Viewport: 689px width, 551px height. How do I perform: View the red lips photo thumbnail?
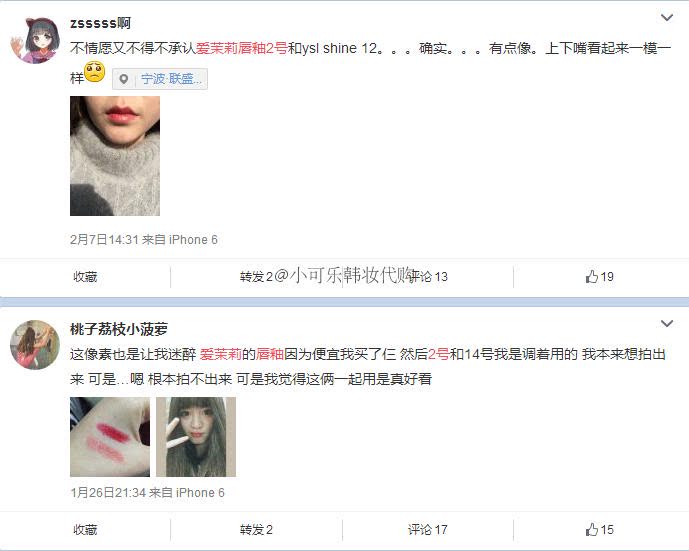(115, 156)
